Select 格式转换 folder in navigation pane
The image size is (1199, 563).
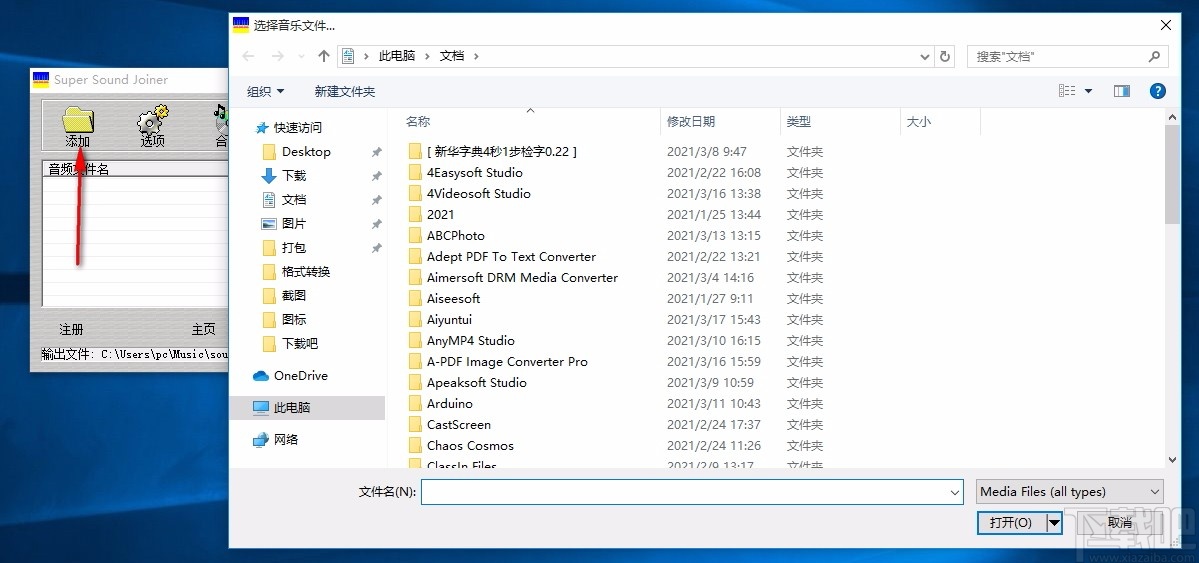tap(306, 272)
